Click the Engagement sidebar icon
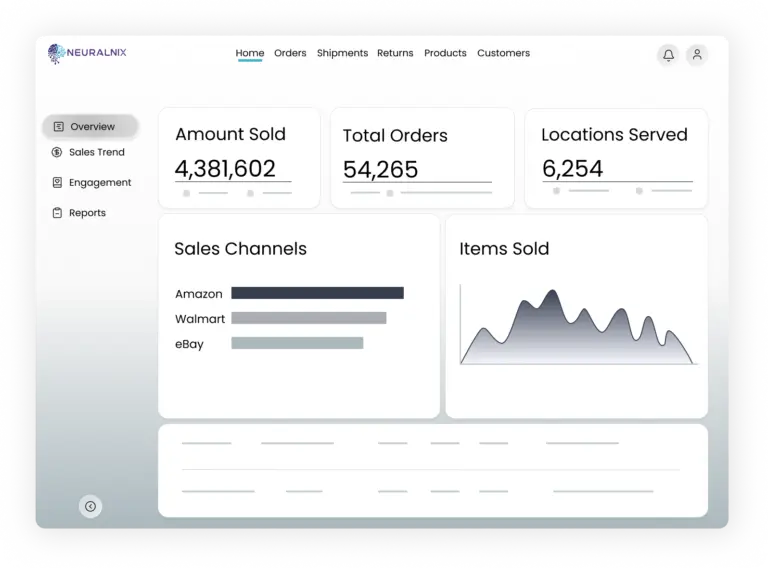Viewport: 768px width, 568px height. (x=58, y=183)
